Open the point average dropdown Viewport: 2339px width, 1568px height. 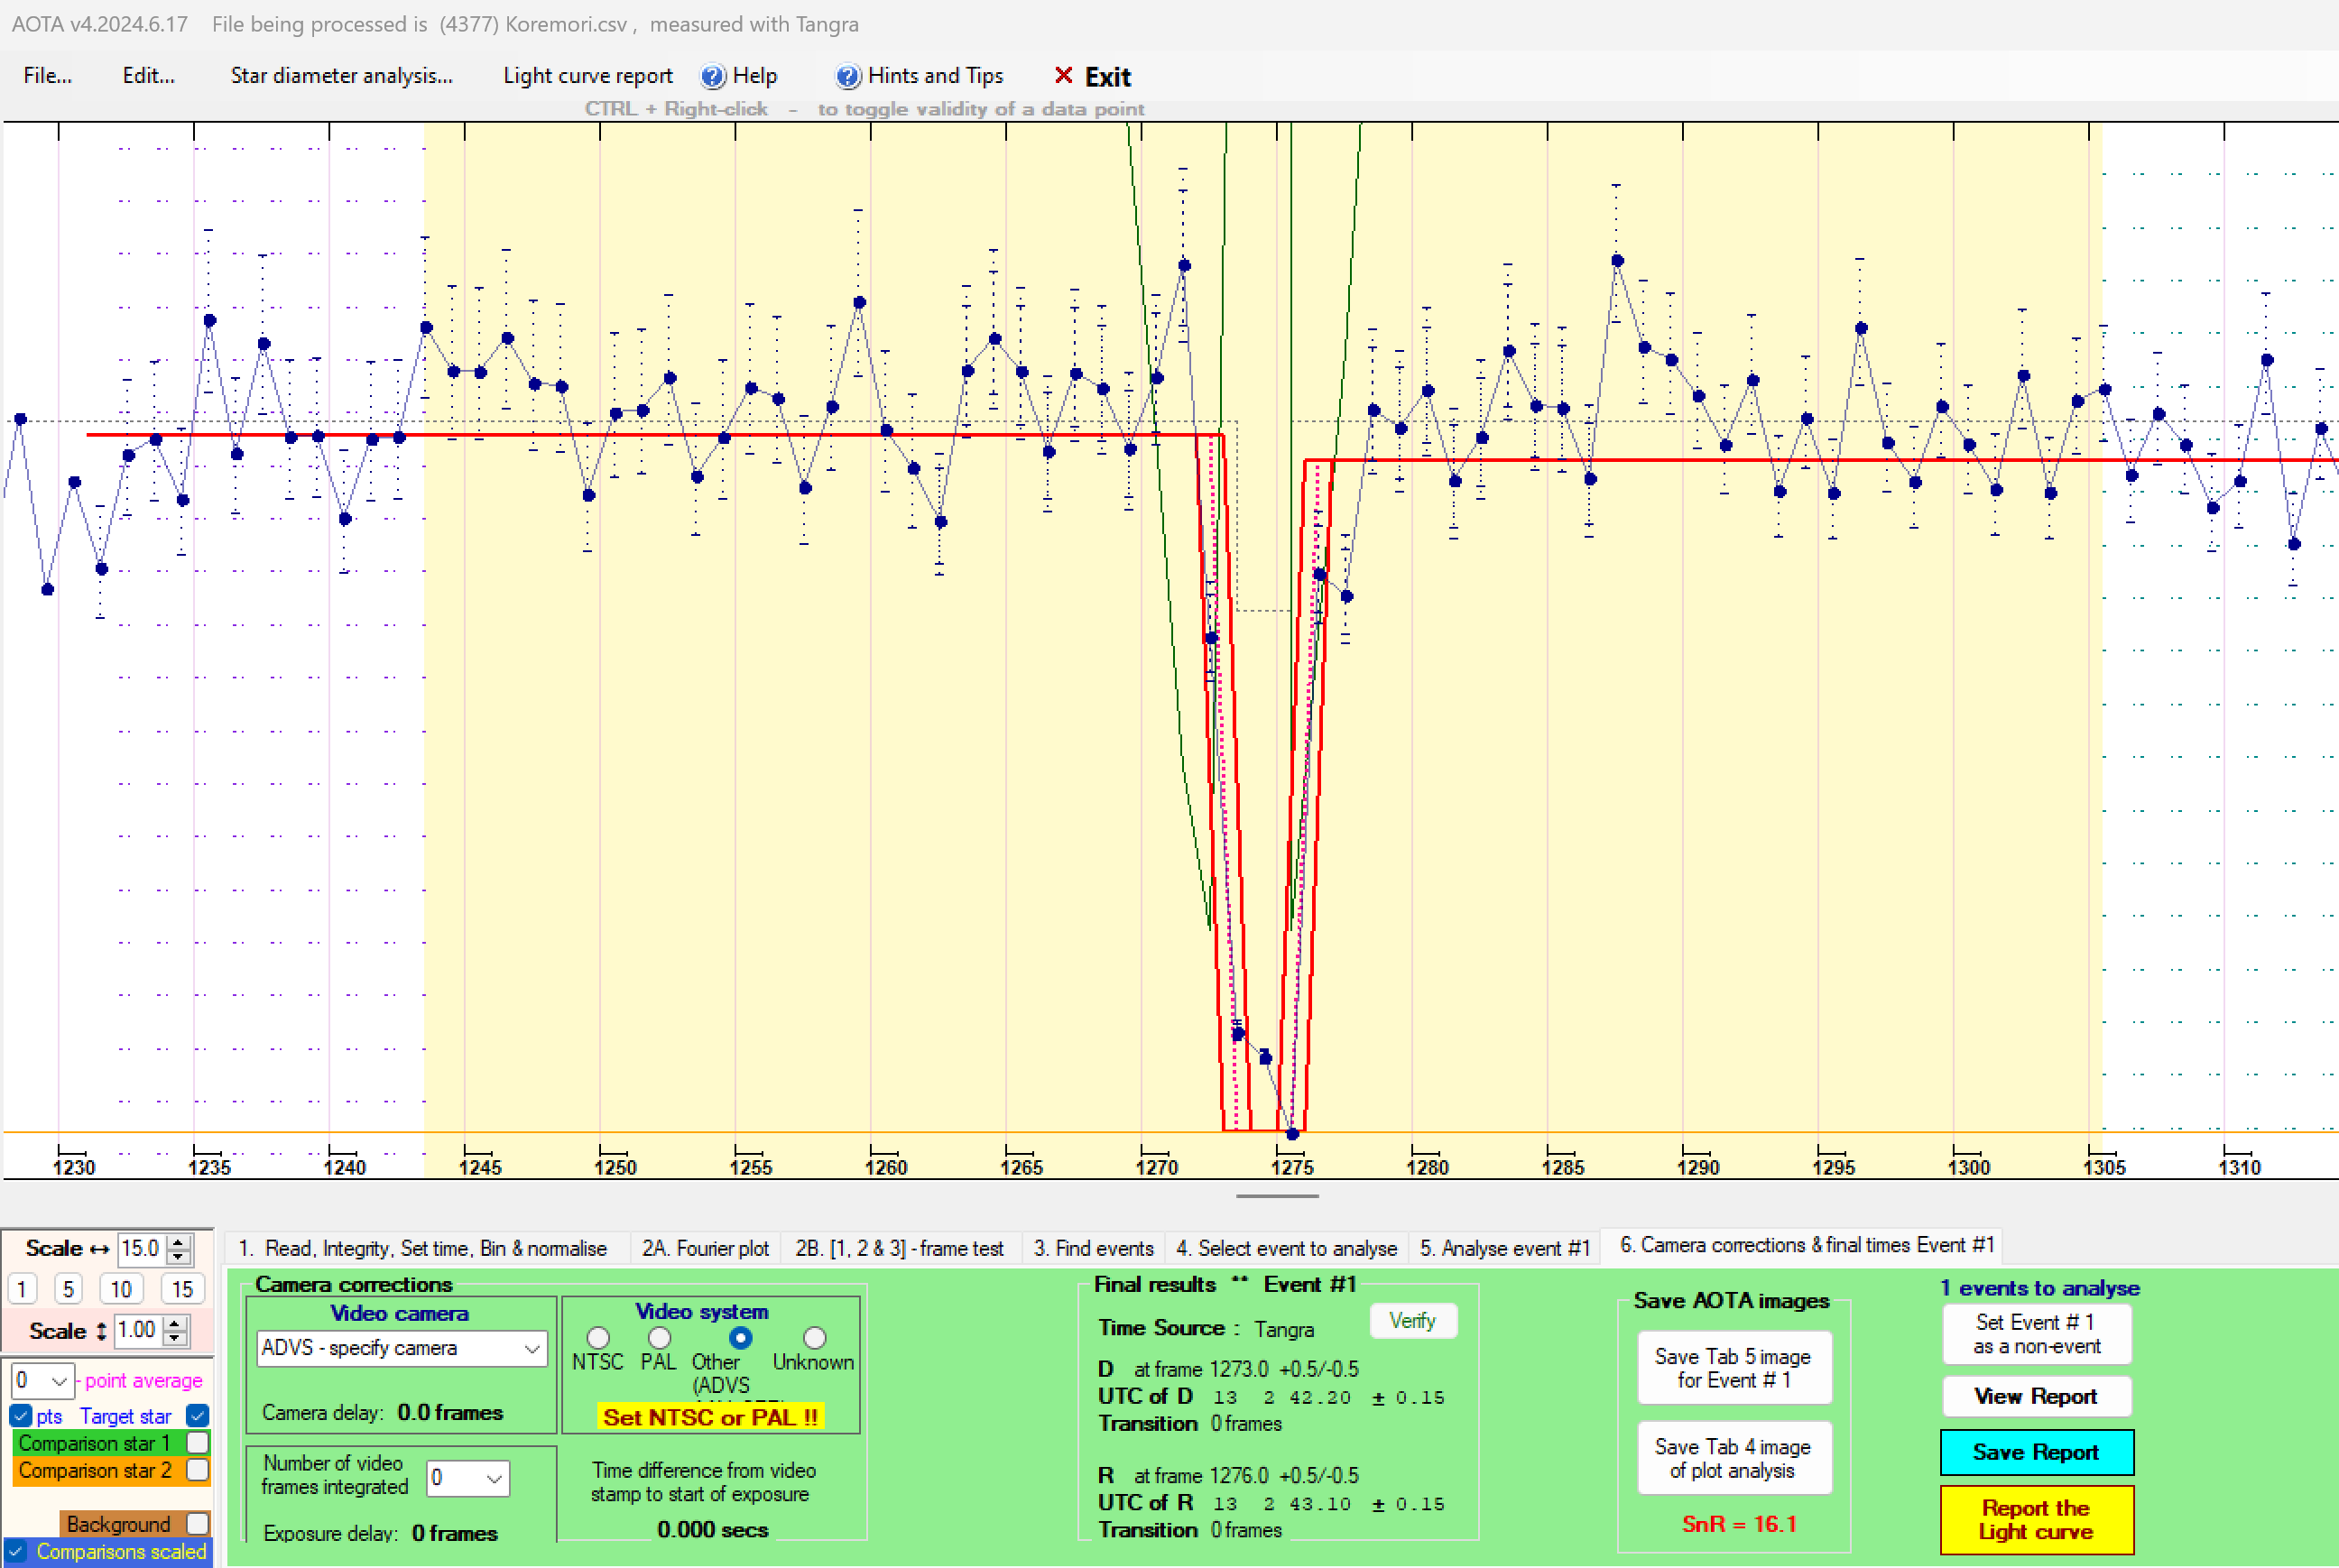click(42, 1381)
